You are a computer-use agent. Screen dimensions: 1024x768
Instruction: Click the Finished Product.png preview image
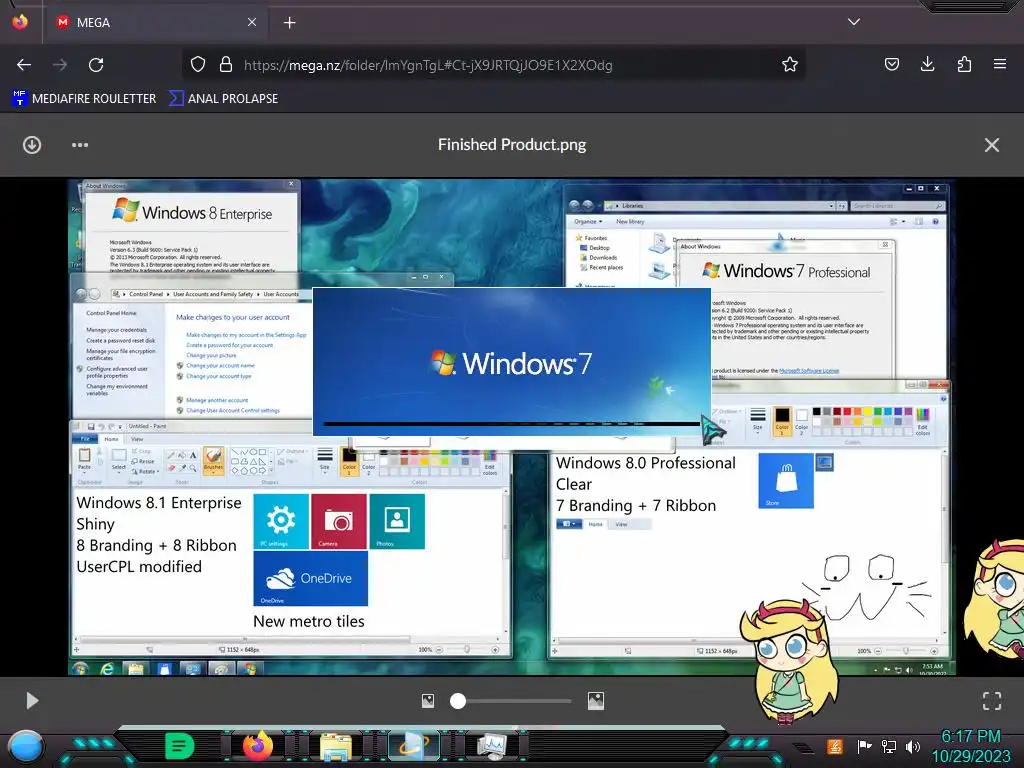[x=511, y=427]
